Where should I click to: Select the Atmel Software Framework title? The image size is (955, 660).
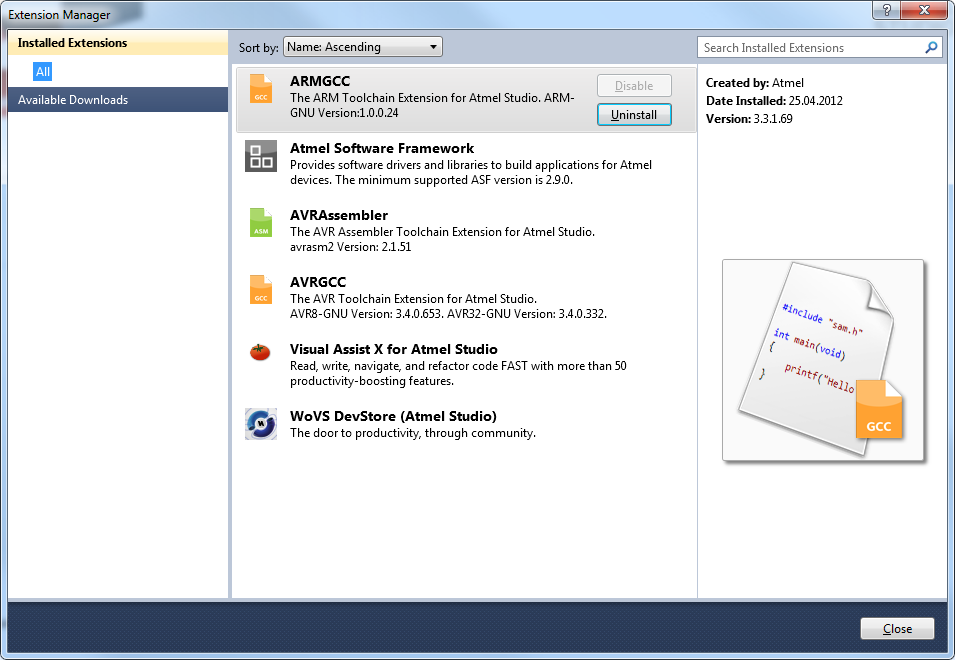tap(382, 148)
